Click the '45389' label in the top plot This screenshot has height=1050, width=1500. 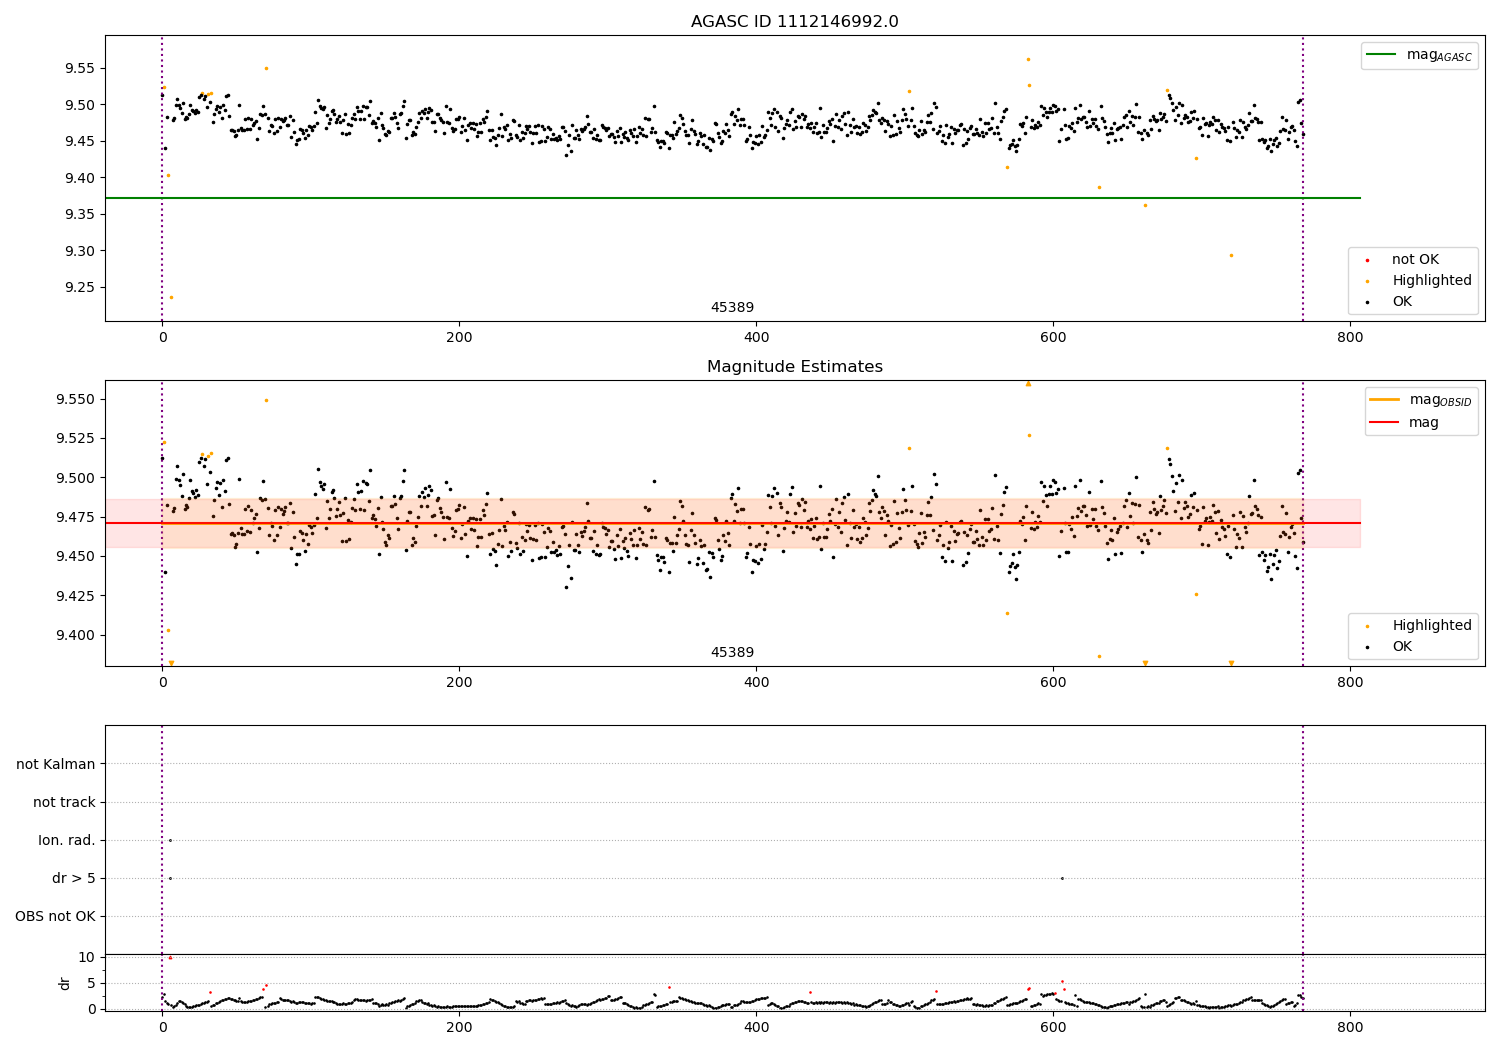732,308
